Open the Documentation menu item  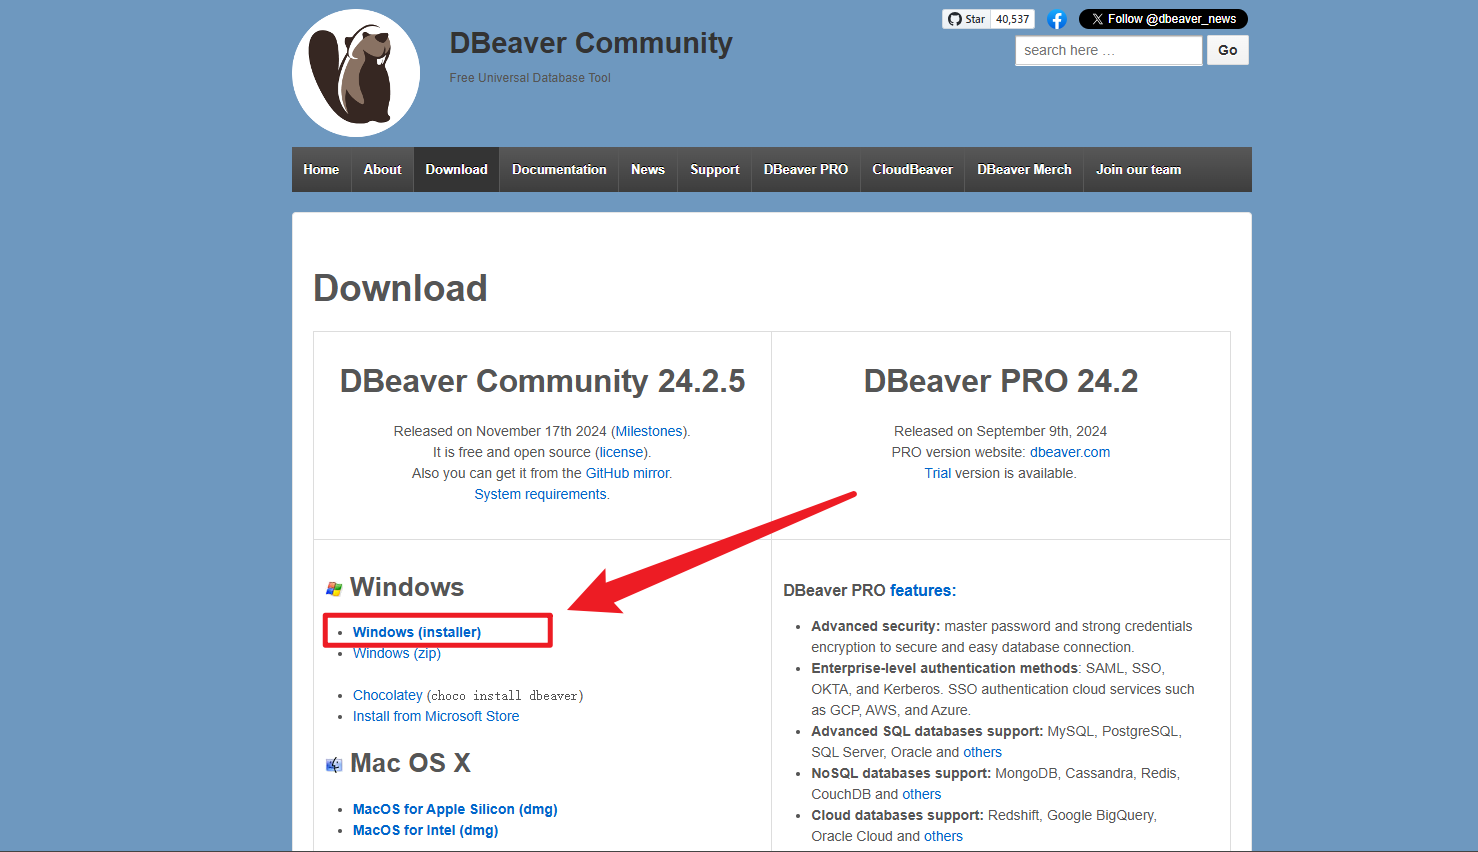coord(559,169)
